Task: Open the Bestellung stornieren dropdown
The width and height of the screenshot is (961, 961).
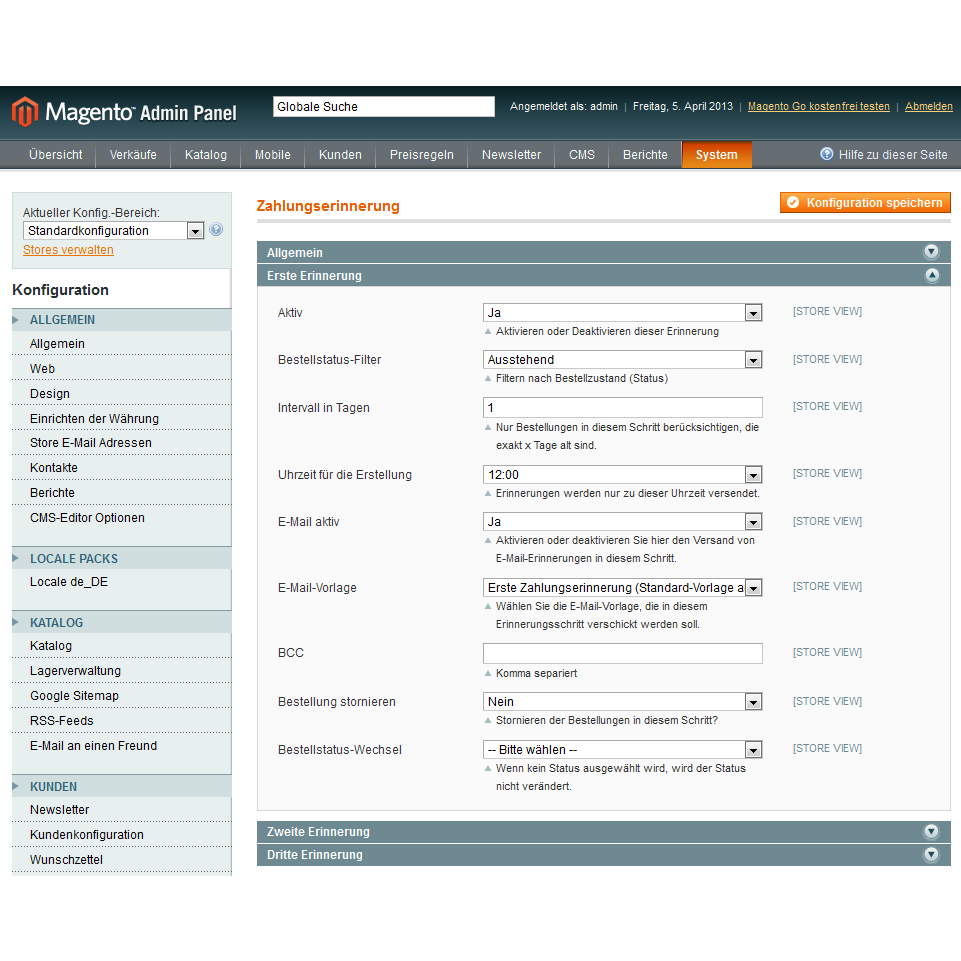Action: [623, 702]
